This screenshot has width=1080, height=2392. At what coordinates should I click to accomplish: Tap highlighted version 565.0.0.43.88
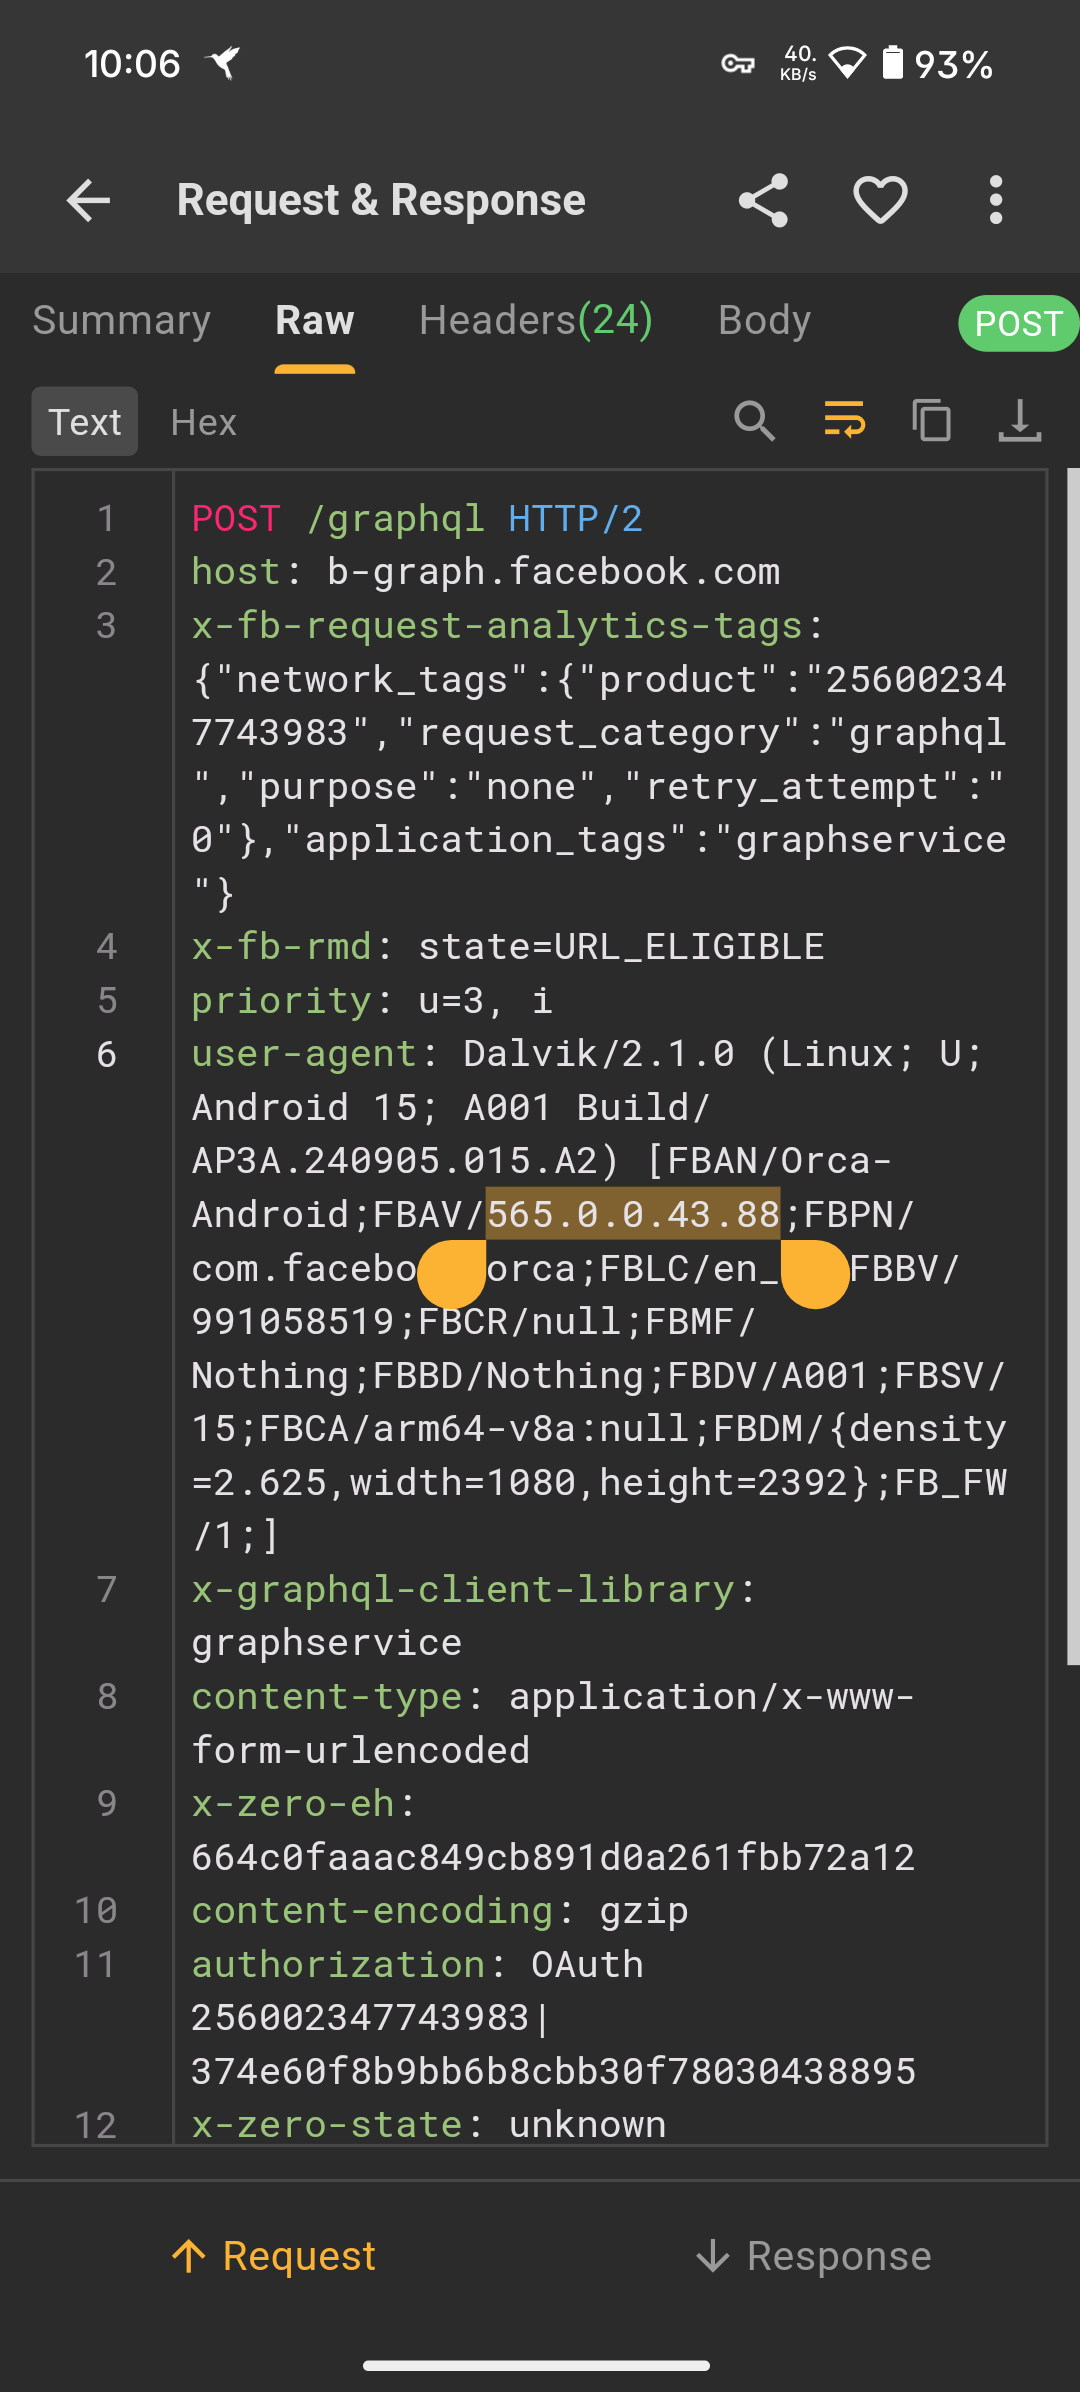[633, 1214]
